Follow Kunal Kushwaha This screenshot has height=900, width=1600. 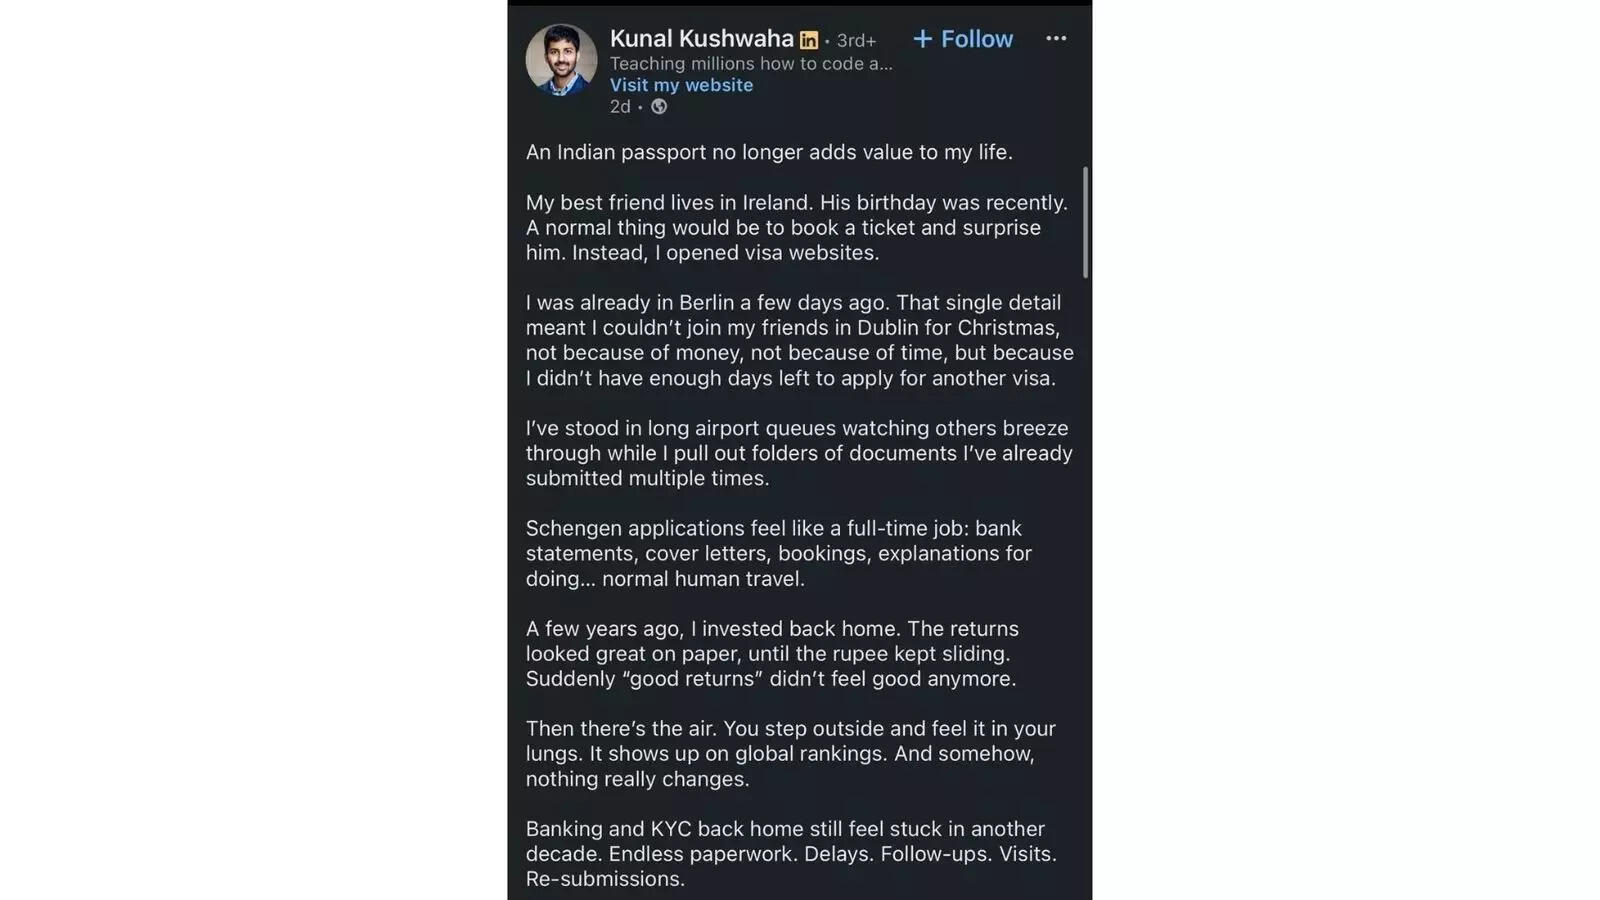pyautogui.click(x=963, y=39)
